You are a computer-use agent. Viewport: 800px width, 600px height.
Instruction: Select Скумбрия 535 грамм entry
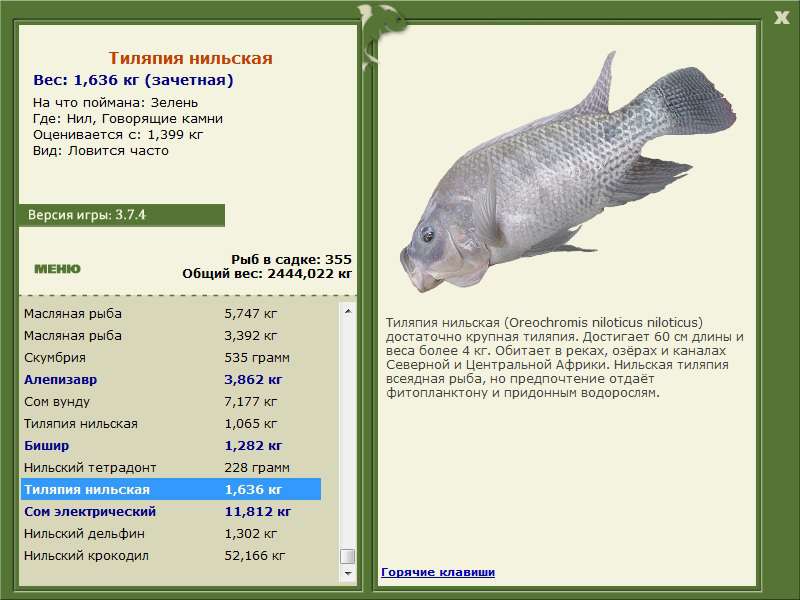(170, 358)
